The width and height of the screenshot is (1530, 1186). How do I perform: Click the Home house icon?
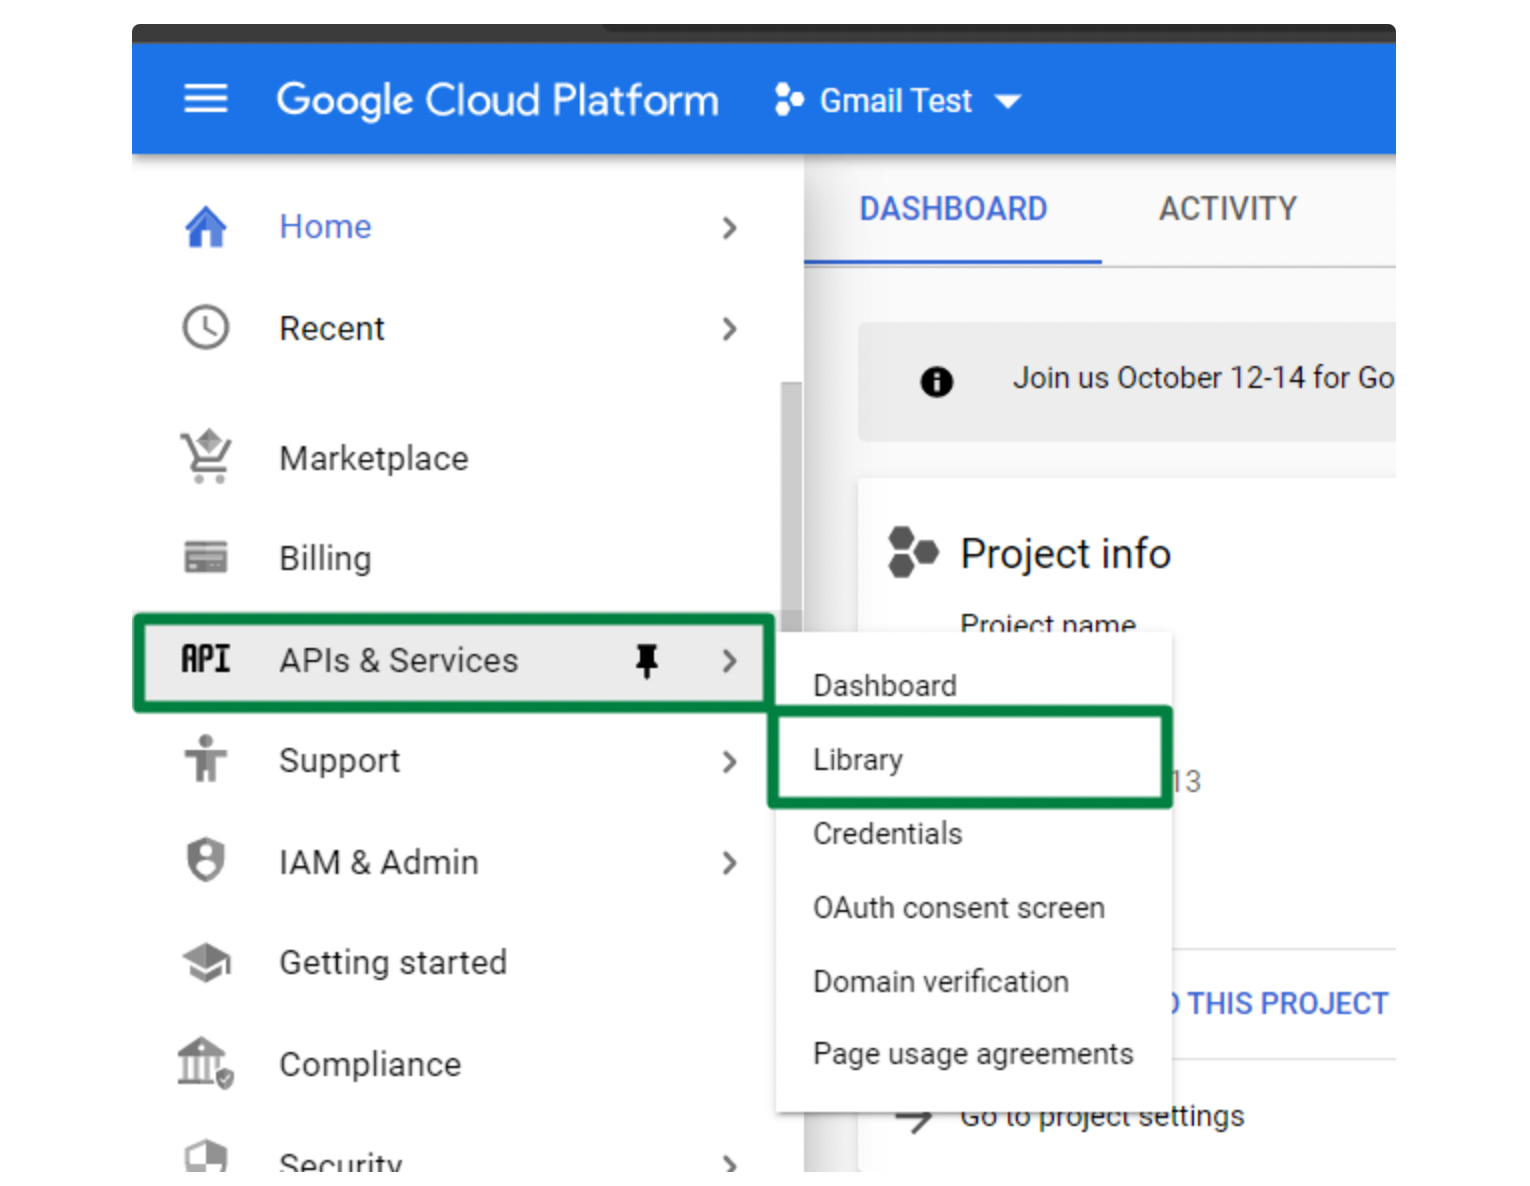pyautogui.click(x=206, y=227)
